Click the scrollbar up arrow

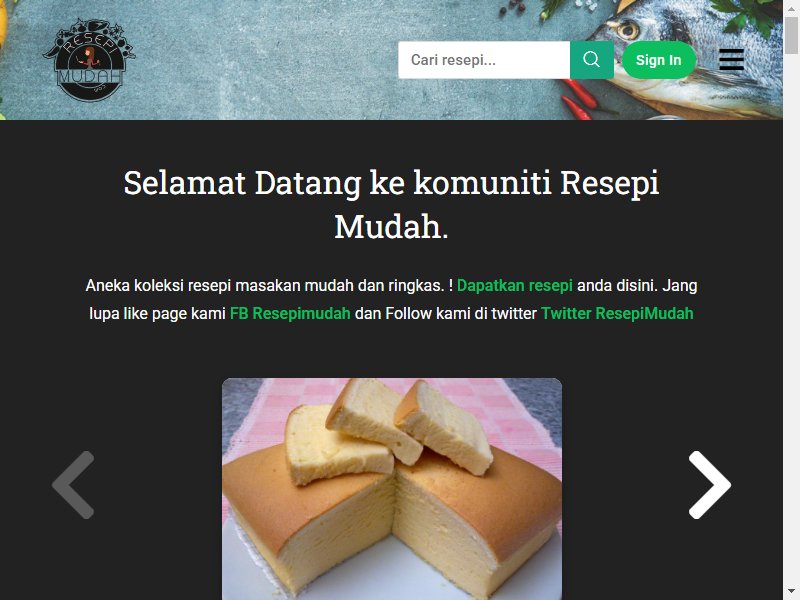tap(791, 9)
